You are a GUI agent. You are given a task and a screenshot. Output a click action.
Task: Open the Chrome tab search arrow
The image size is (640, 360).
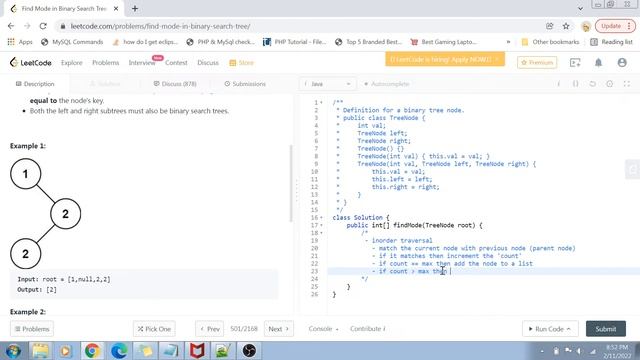580,8
